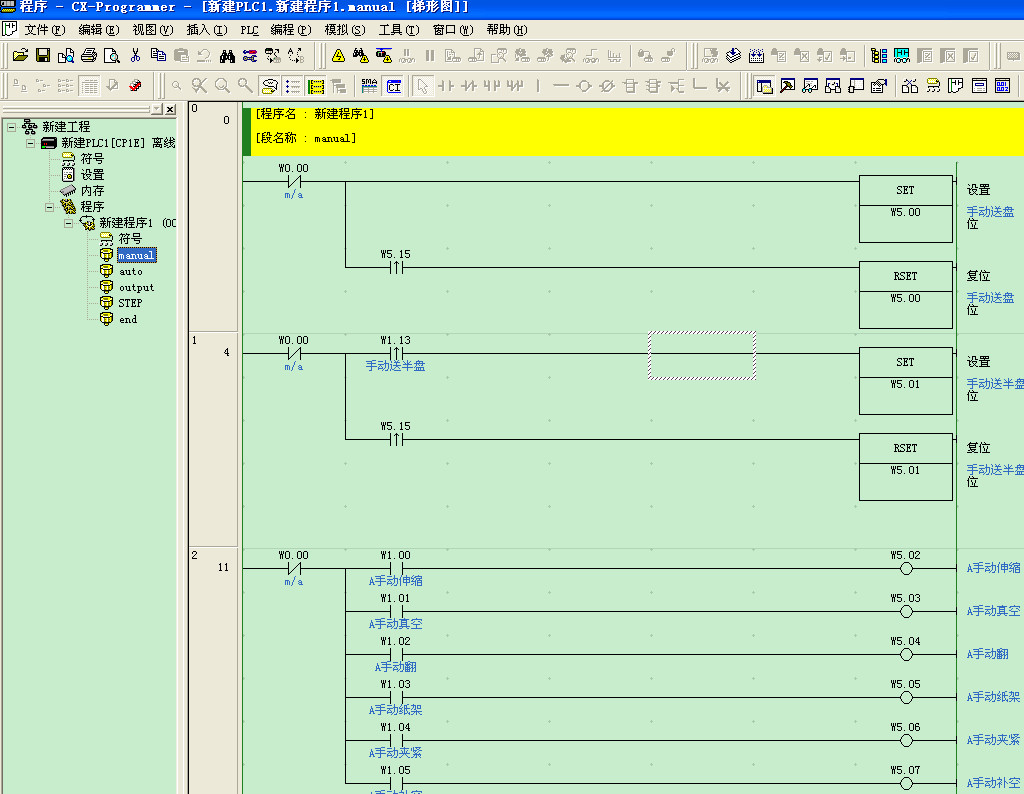
Task: Collapse the 新建工程 root tree node
Action: pos(12,127)
